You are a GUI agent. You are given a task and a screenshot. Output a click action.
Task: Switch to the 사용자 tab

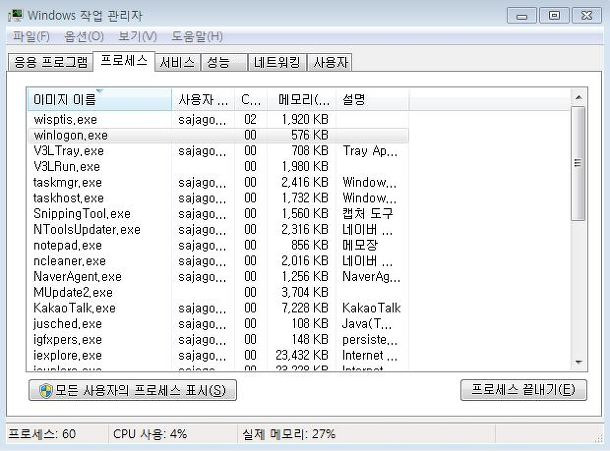(330, 62)
